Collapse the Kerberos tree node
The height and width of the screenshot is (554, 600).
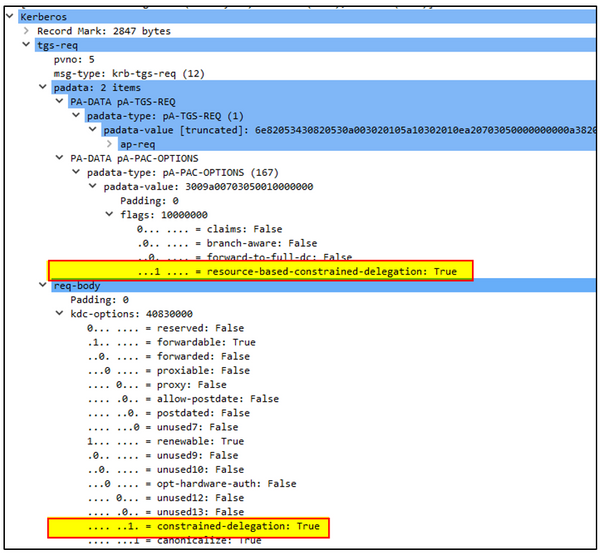point(10,17)
